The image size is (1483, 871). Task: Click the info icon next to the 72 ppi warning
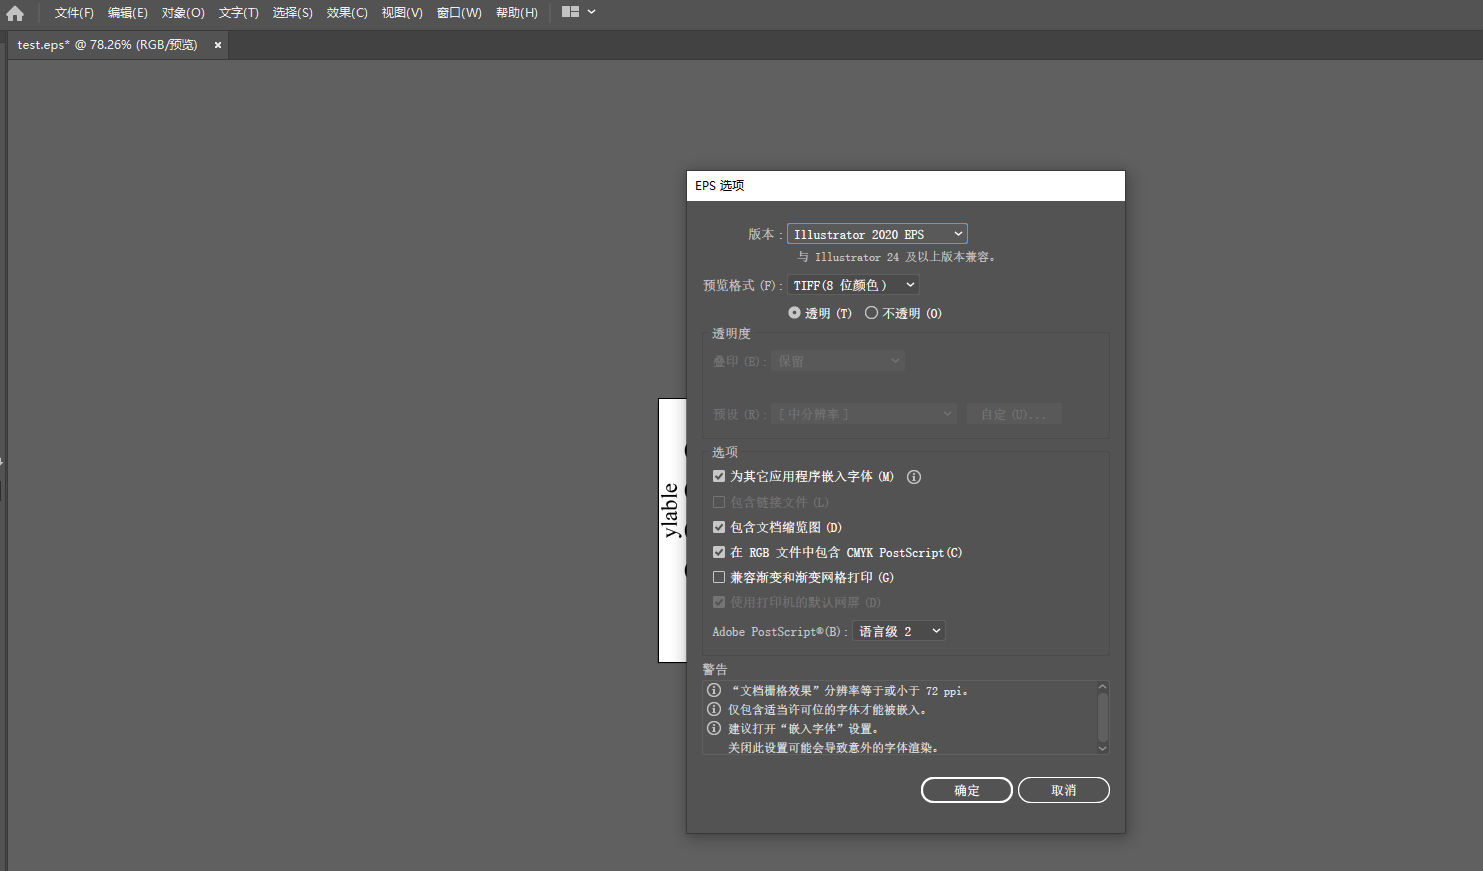point(713,690)
